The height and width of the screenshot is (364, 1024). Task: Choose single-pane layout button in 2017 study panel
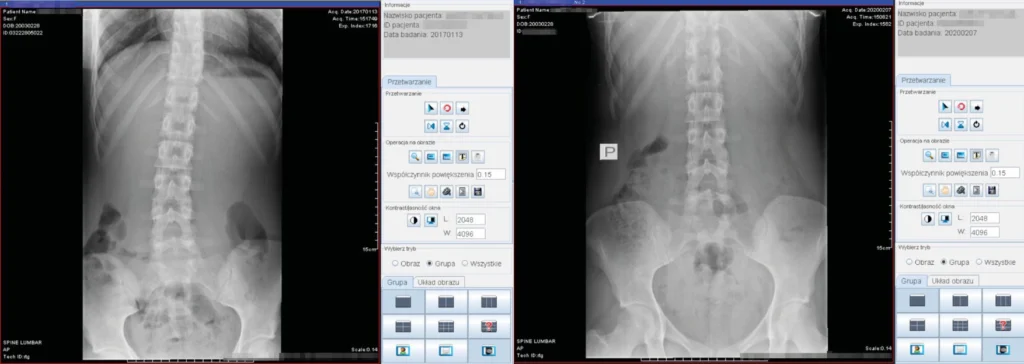tap(403, 302)
